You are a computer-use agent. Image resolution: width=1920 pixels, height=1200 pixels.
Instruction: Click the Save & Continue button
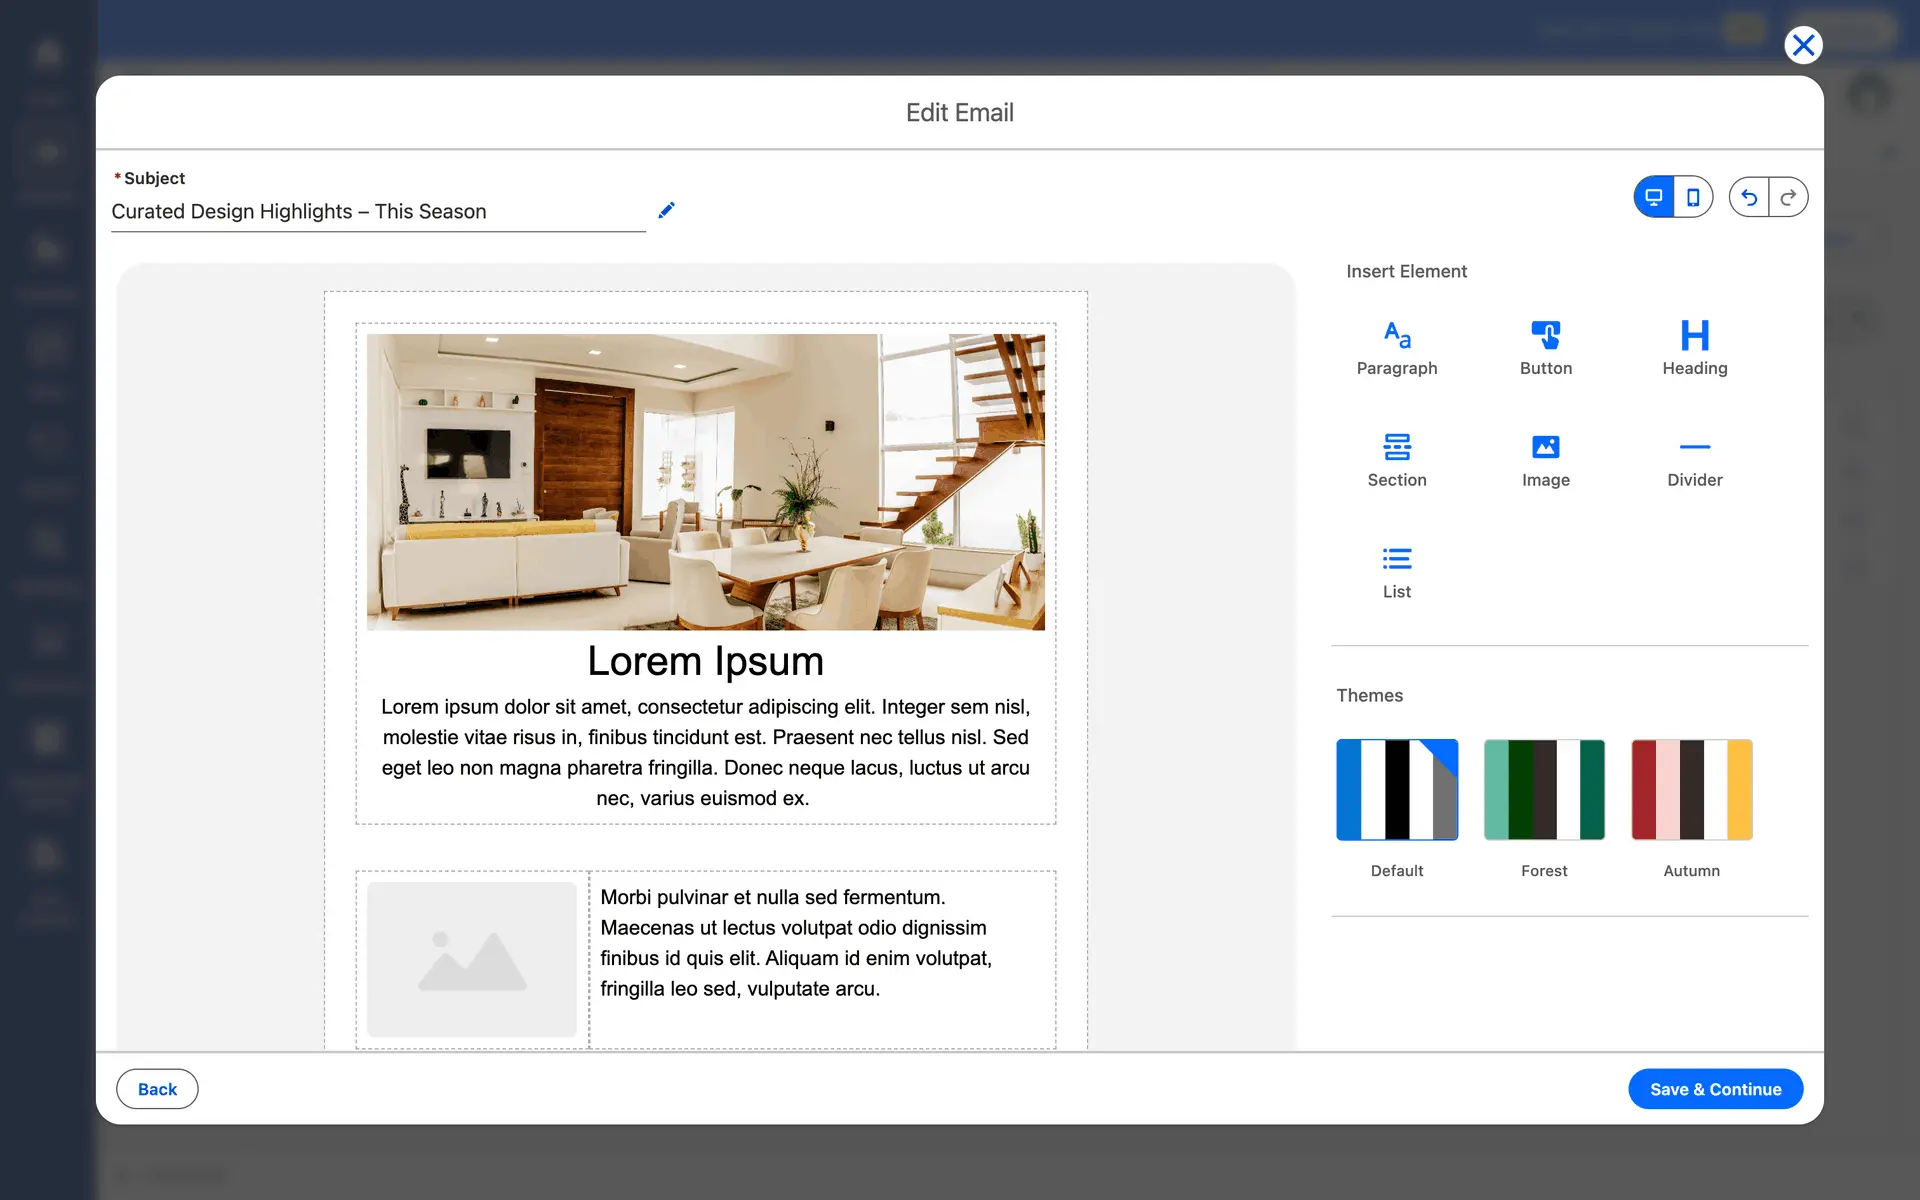point(1715,1089)
